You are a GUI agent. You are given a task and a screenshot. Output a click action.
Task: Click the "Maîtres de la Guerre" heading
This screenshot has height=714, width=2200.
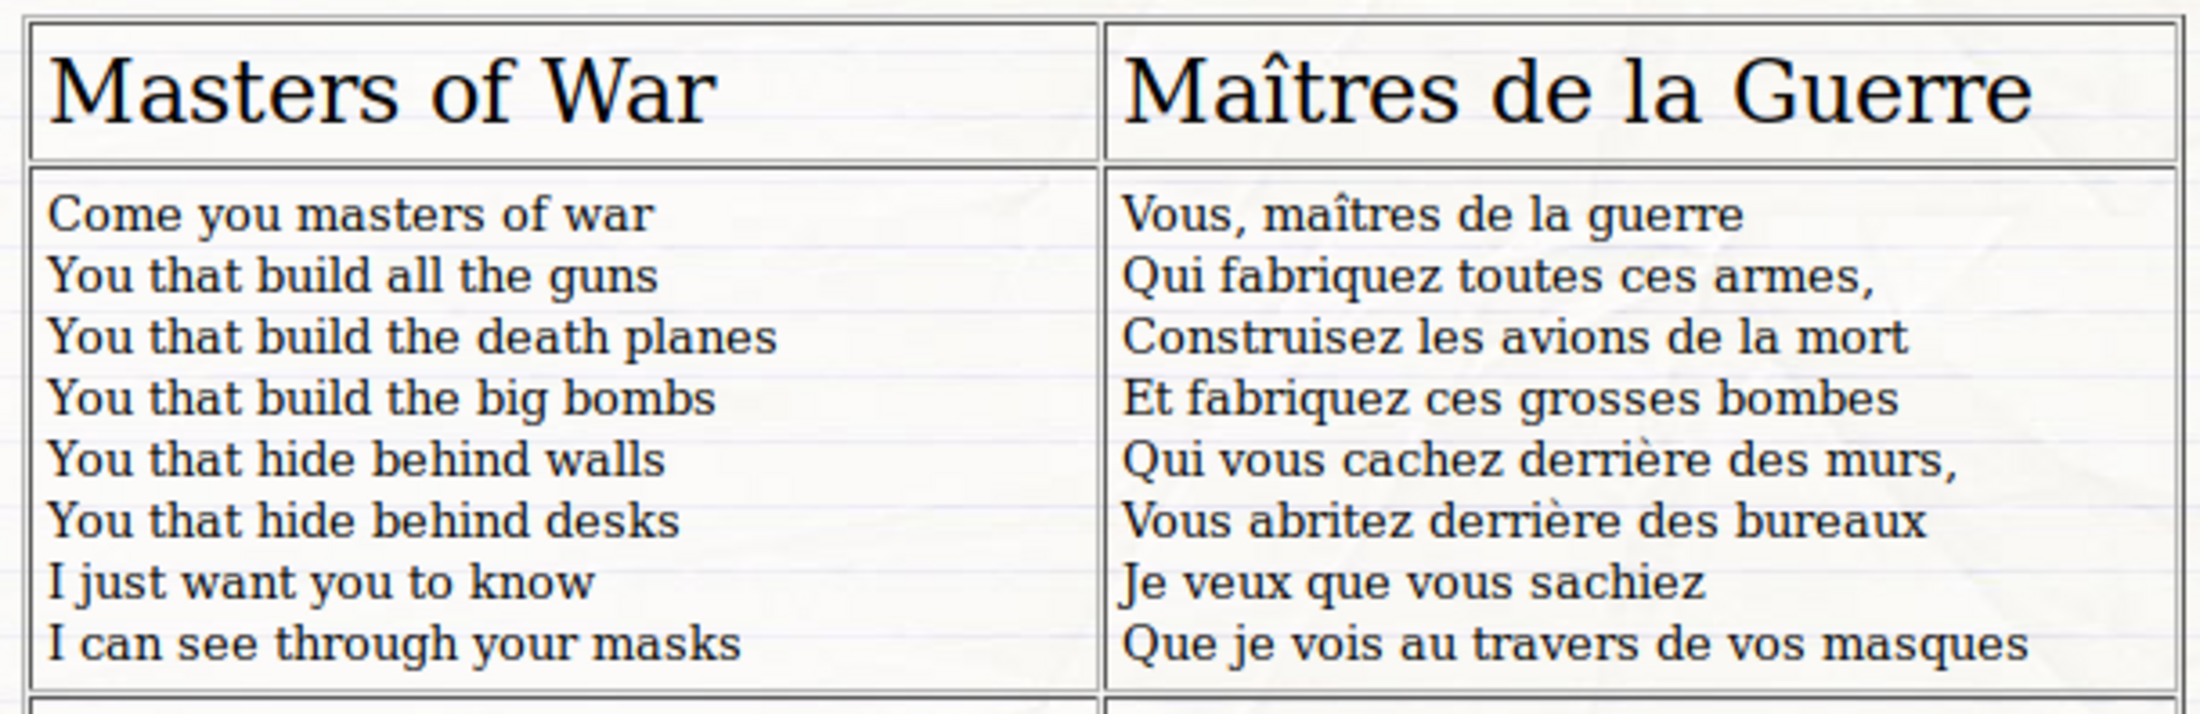click(1577, 92)
